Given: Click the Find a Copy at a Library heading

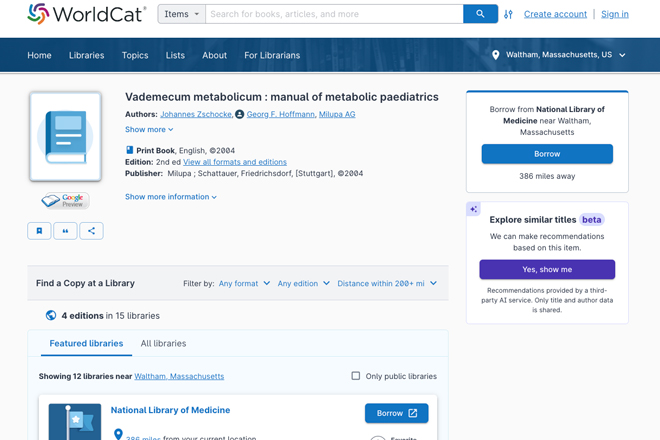Looking at the screenshot, I should pos(85,283).
